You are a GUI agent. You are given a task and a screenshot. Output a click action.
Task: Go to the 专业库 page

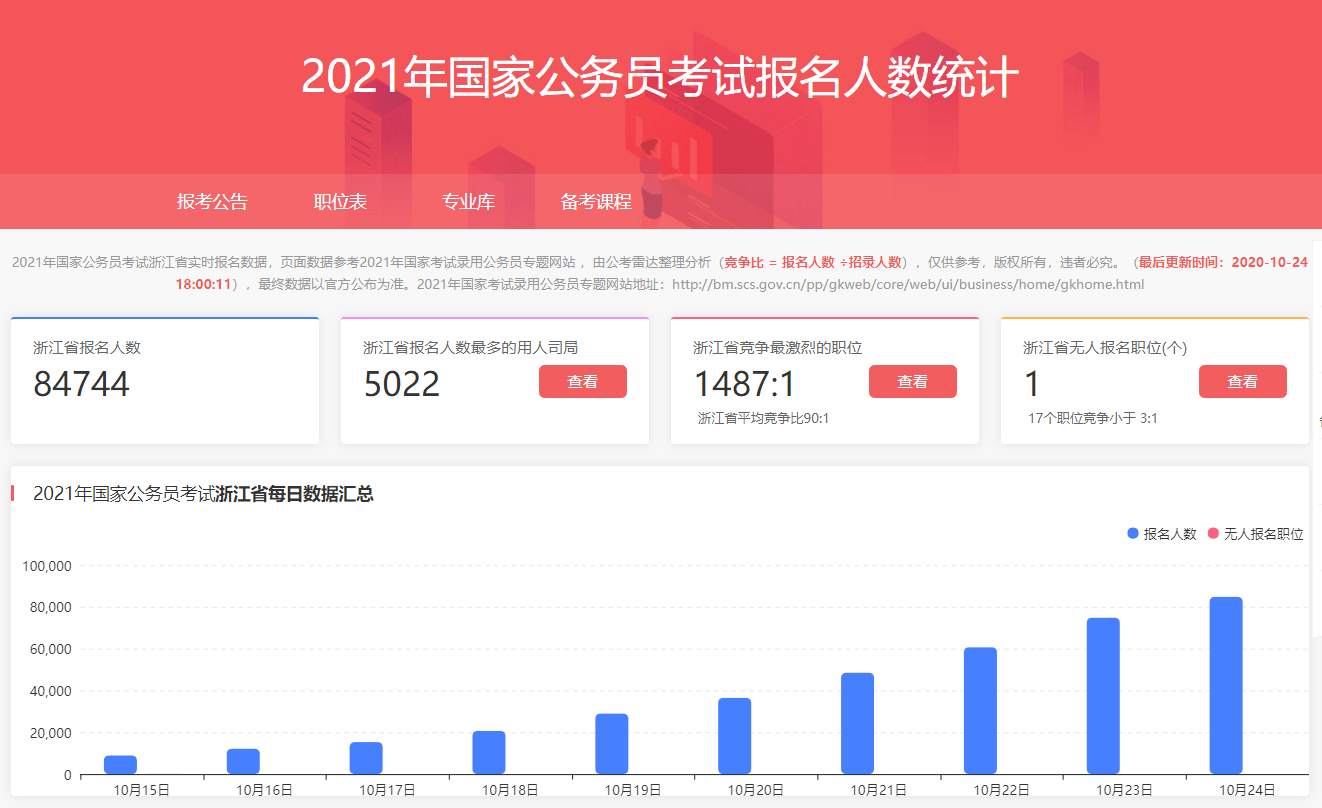pos(468,202)
